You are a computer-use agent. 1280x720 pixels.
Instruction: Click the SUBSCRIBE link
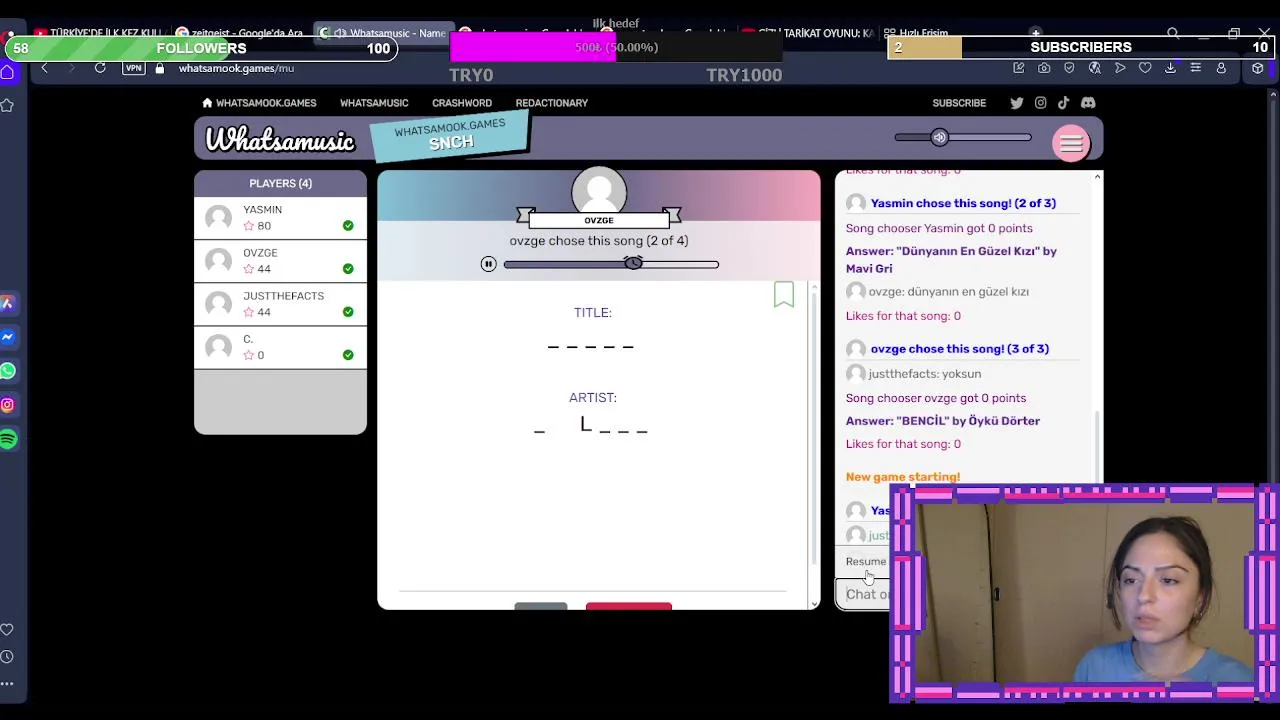click(x=959, y=103)
